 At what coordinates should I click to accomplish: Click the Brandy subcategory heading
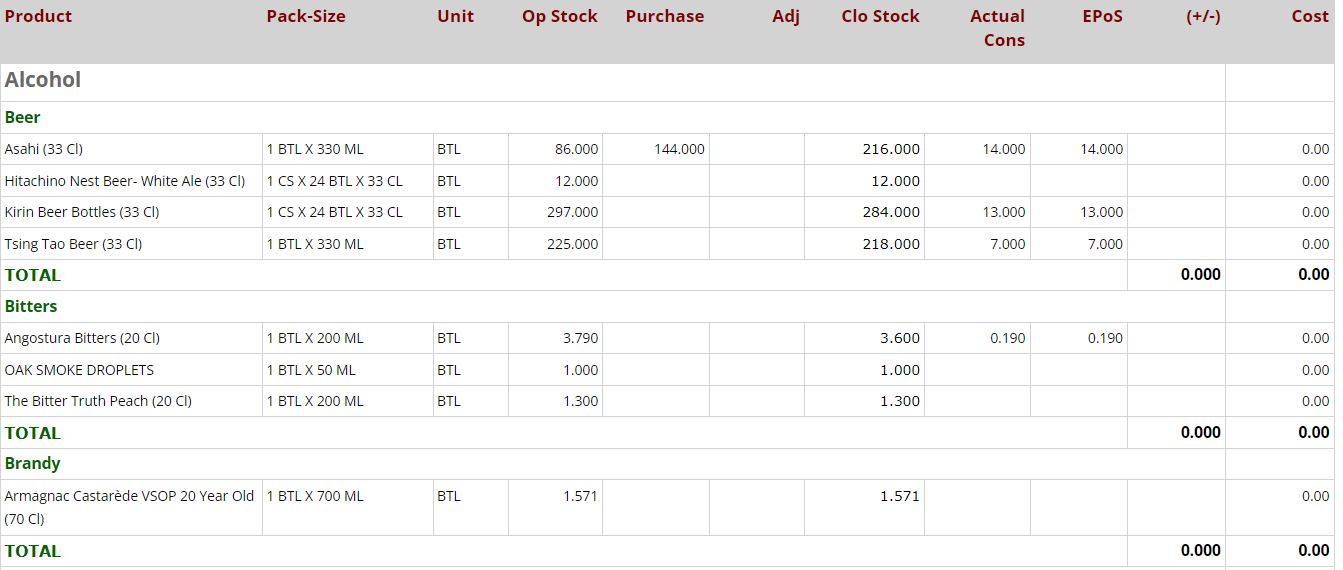click(x=32, y=464)
